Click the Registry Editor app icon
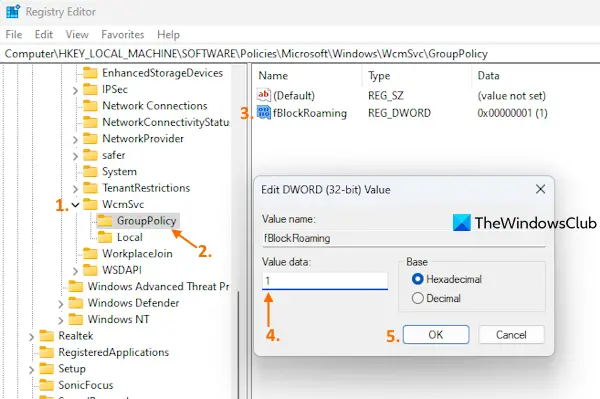 coord(13,11)
